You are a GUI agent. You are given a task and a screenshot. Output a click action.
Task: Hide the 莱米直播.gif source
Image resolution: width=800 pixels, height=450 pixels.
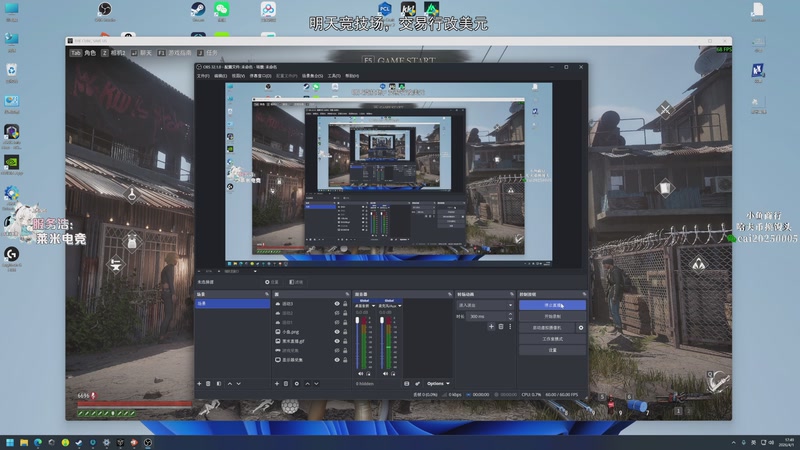coord(337,341)
